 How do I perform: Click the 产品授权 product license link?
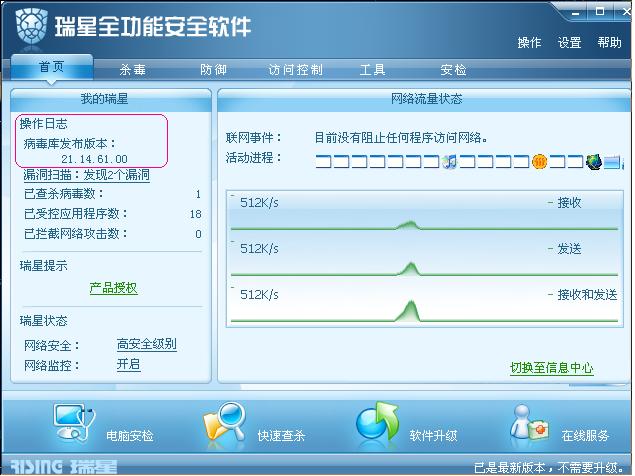(x=113, y=288)
